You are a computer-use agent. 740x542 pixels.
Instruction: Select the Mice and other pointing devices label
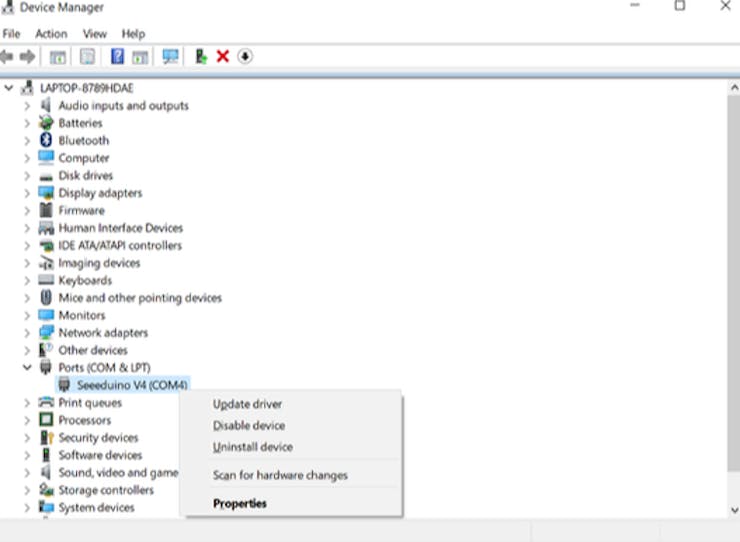(140, 298)
